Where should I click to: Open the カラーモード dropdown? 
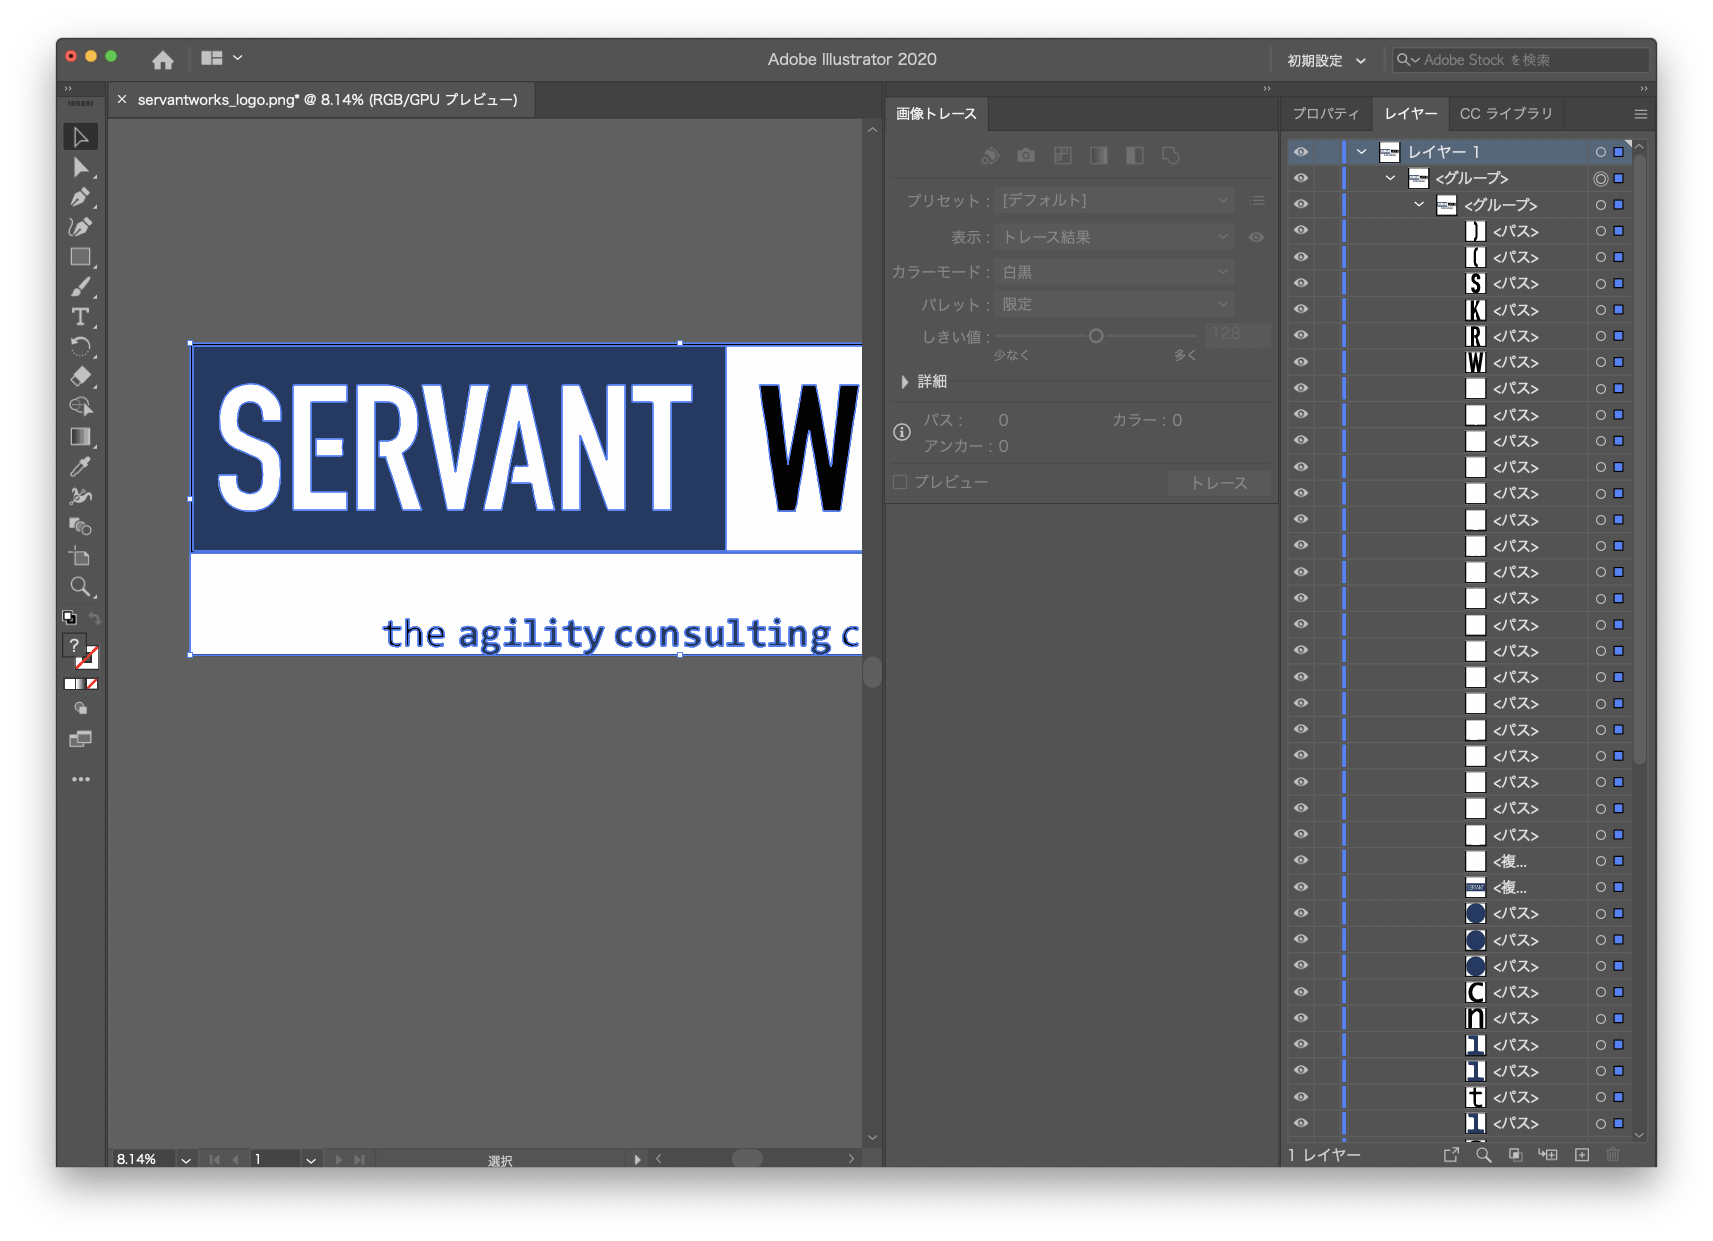coord(1114,272)
